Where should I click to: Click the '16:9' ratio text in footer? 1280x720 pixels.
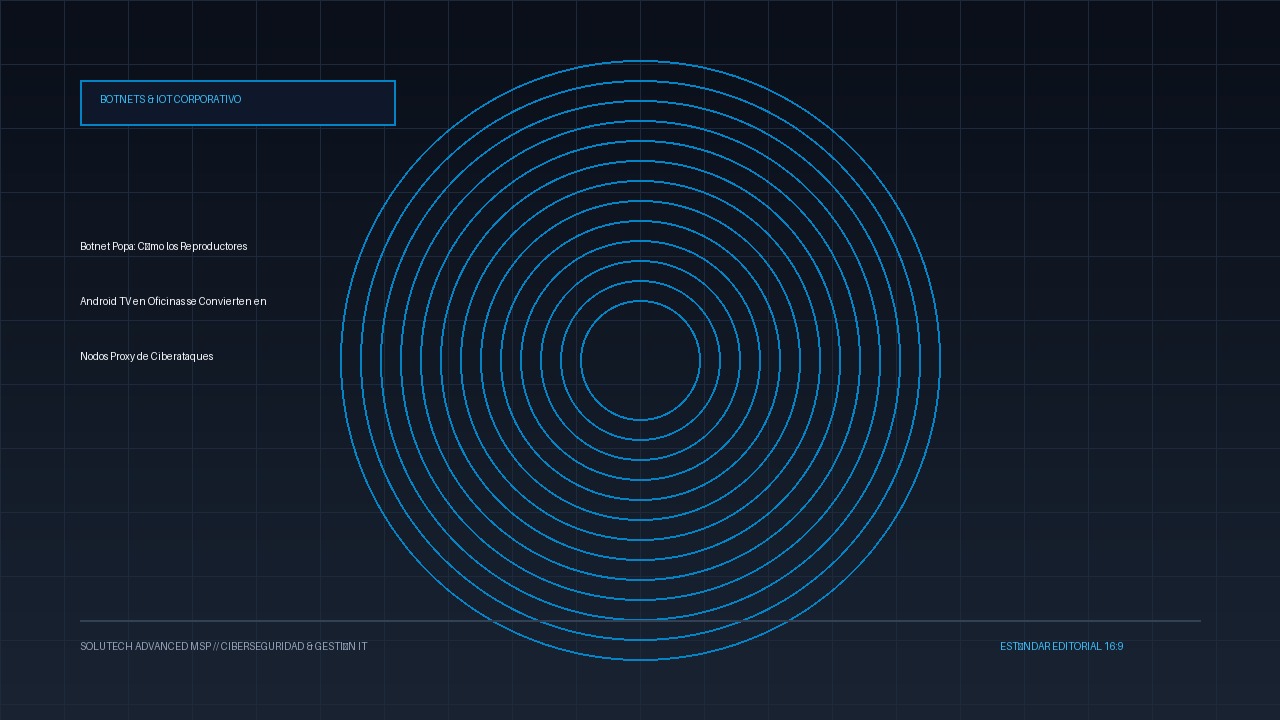pyautogui.click(x=1114, y=646)
